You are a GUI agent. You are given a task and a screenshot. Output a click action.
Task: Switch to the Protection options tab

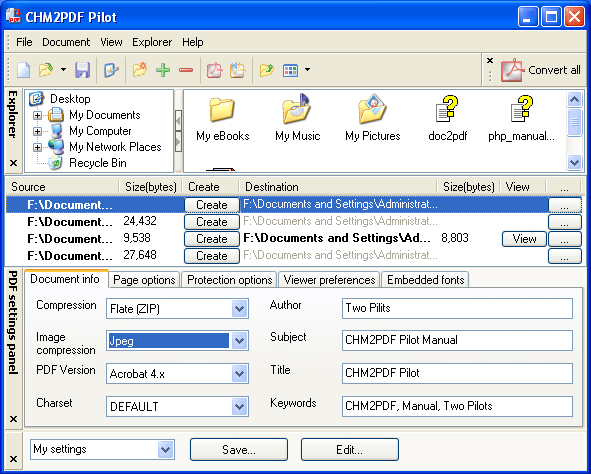click(x=230, y=280)
